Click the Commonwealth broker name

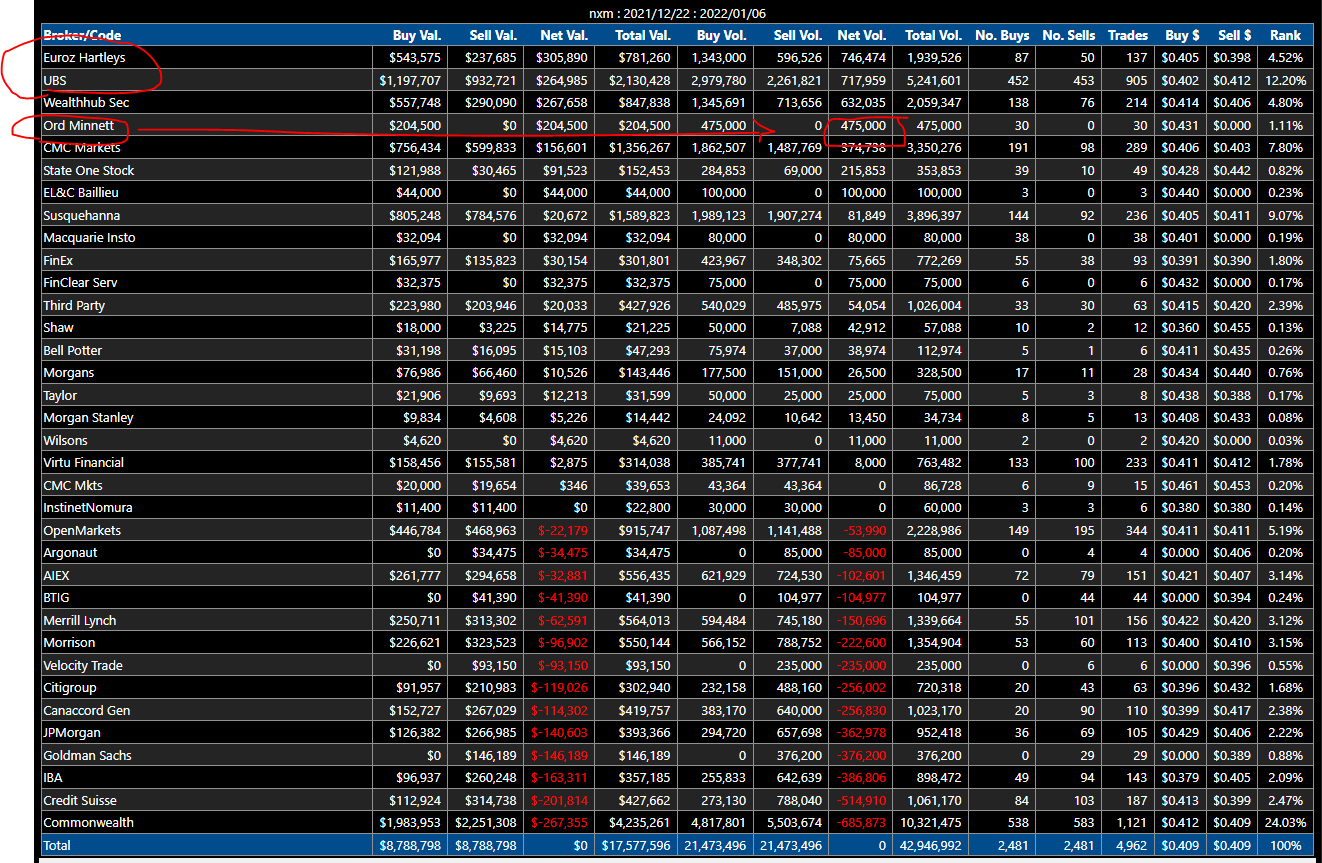pyautogui.click(x=88, y=822)
